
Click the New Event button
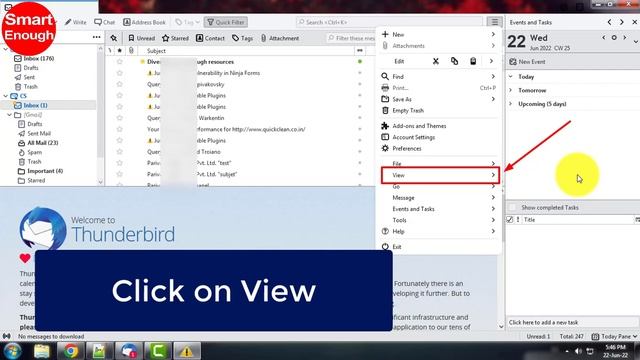pyautogui.click(x=527, y=62)
